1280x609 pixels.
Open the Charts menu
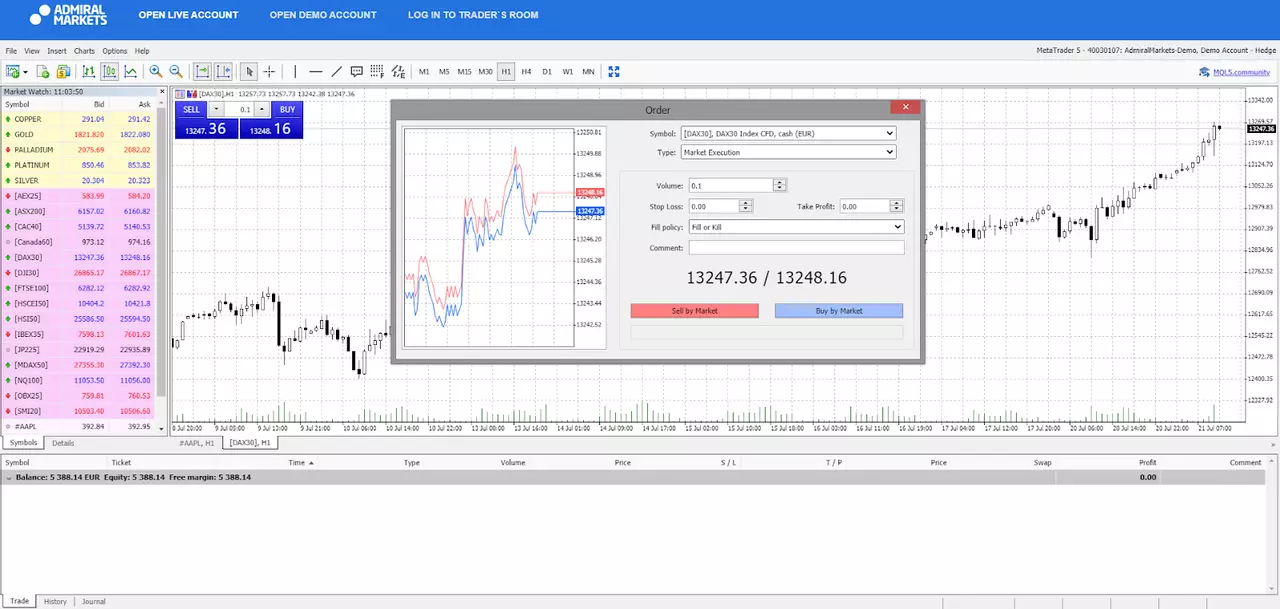[x=84, y=51]
